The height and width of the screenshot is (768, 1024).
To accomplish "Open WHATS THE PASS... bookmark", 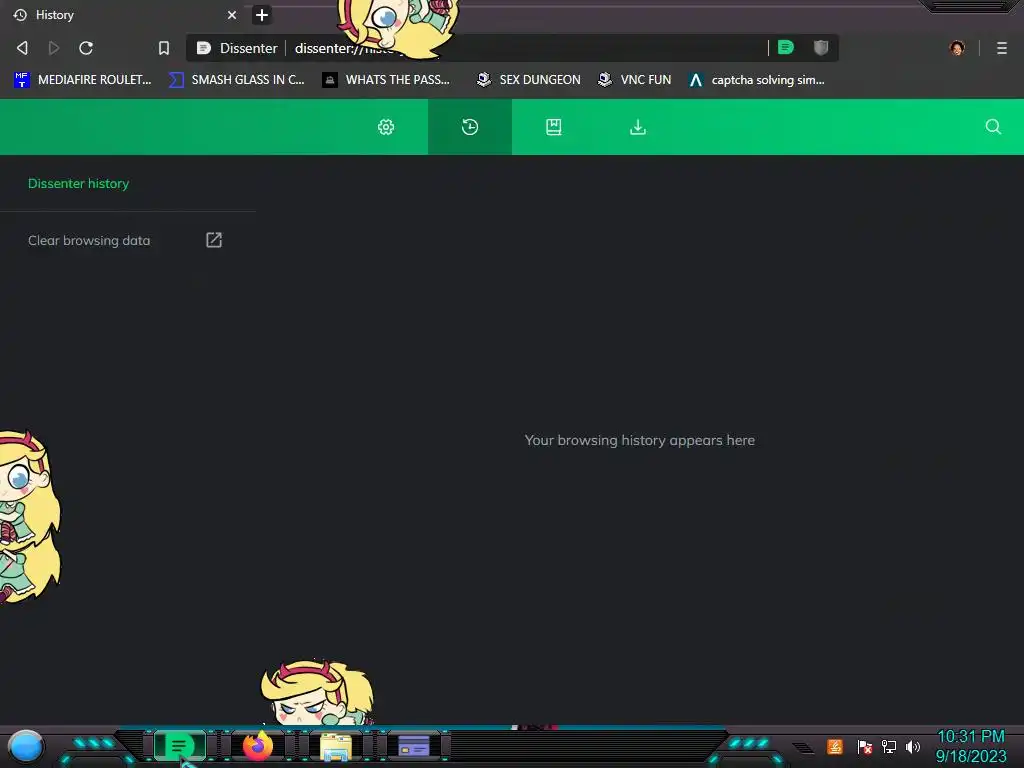I will [x=386, y=80].
